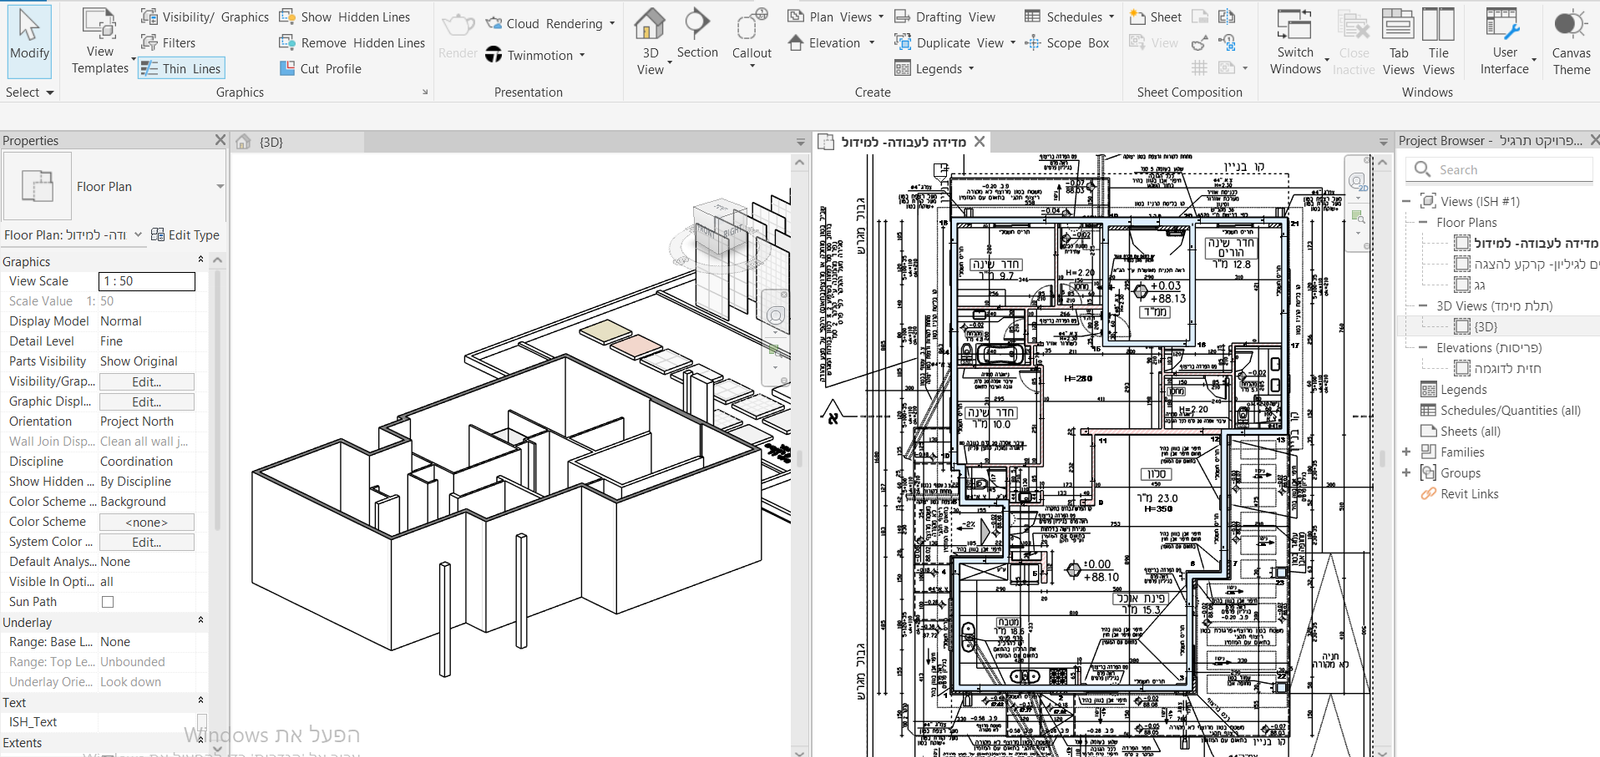The width and height of the screenshot is (1600, 757).
Task: Click Tile Views tool
Action: [1438, 42]
